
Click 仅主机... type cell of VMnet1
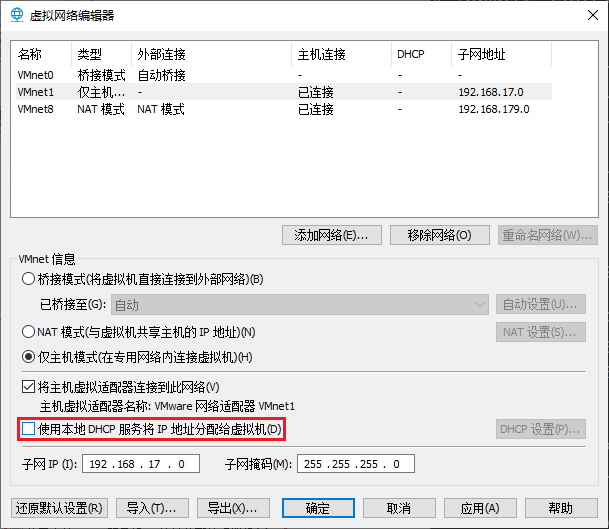click(x=101, y=92)
